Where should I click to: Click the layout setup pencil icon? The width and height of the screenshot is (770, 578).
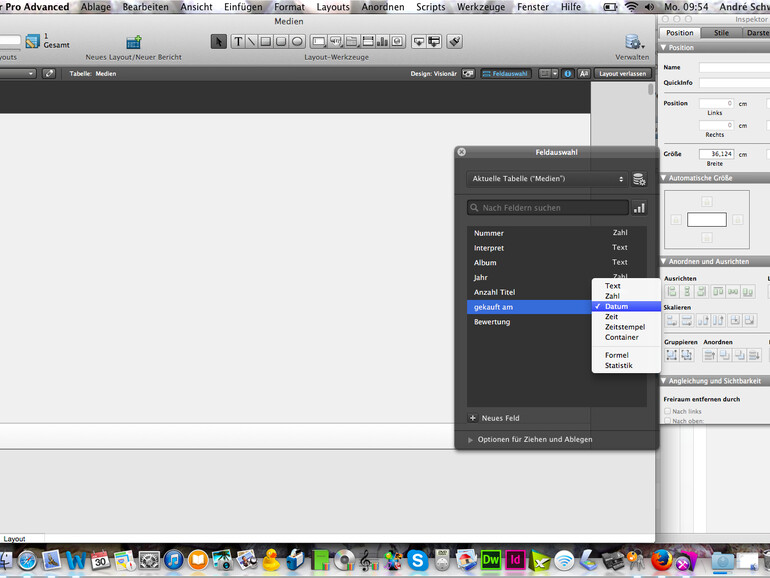click(x=49, y=74)
